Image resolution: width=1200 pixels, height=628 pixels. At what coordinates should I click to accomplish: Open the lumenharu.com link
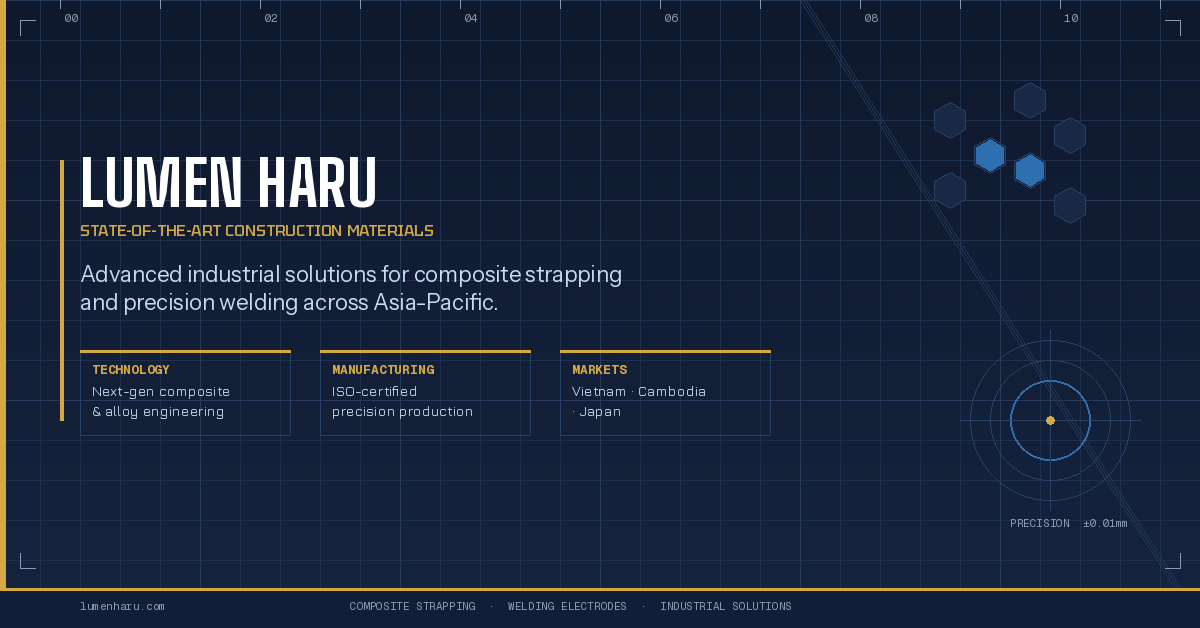tap(122, 606)
